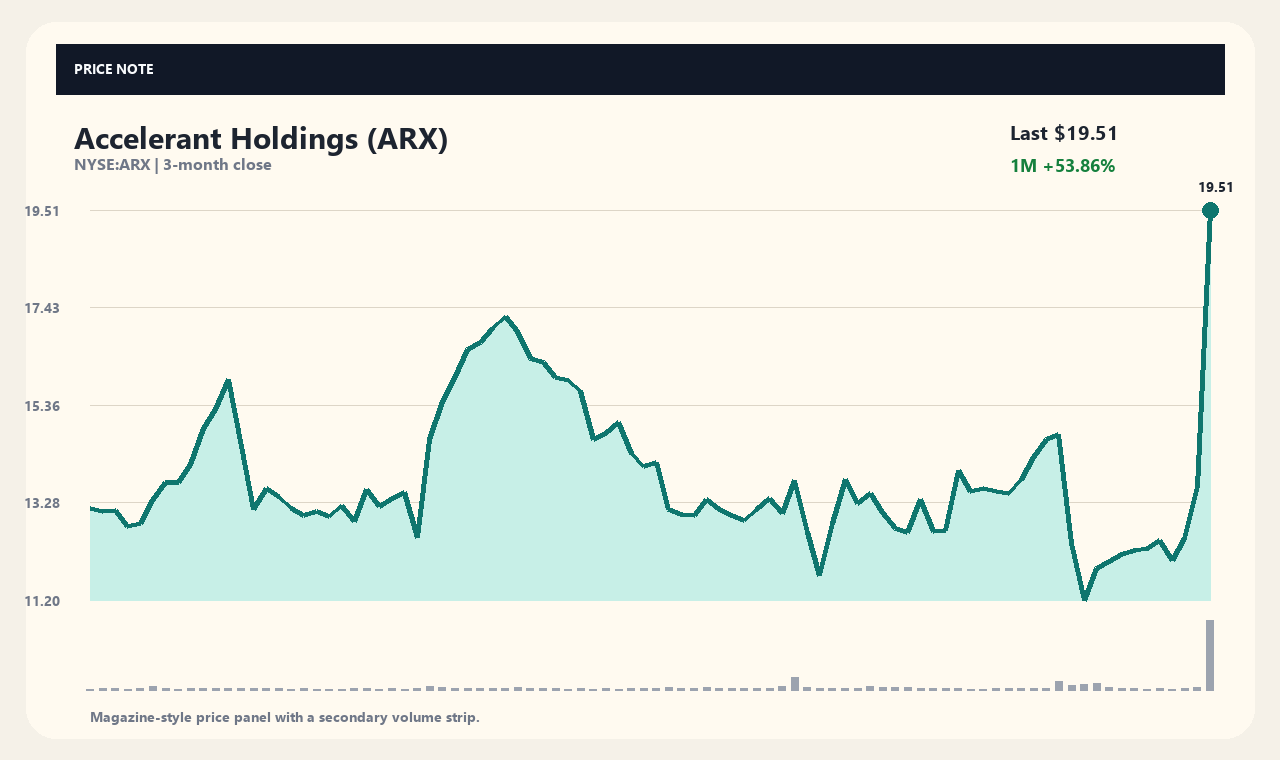Click the tallest volume bar
Viewport: 1280px width, 760px height.
coord(1210,655)
